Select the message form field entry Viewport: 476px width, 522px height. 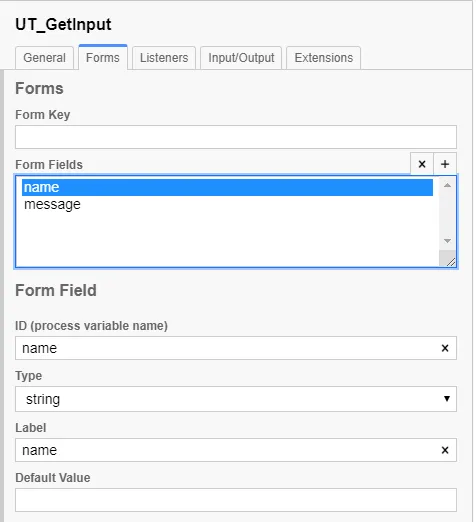[227, 204]
